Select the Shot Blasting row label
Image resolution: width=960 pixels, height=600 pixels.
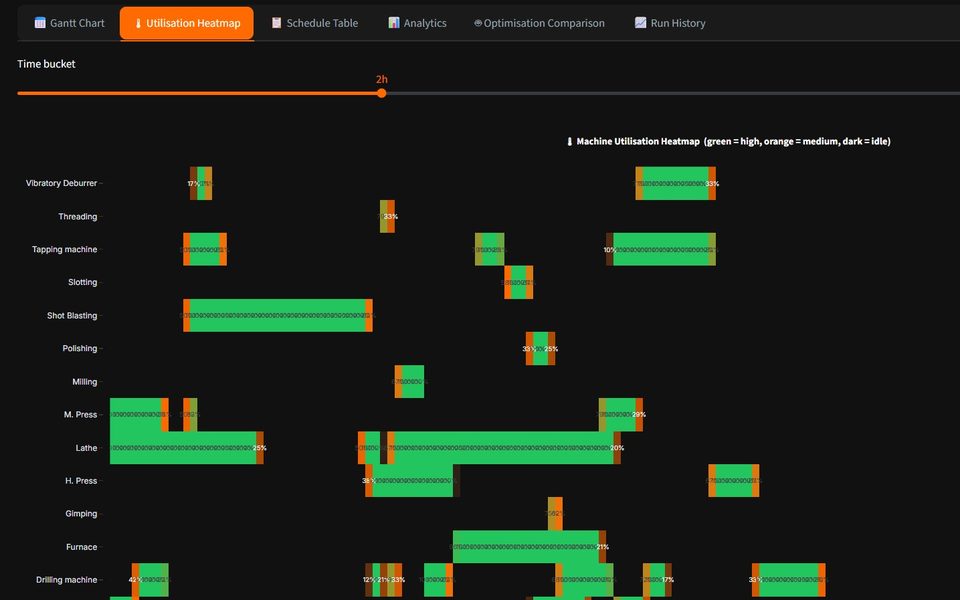72,315
